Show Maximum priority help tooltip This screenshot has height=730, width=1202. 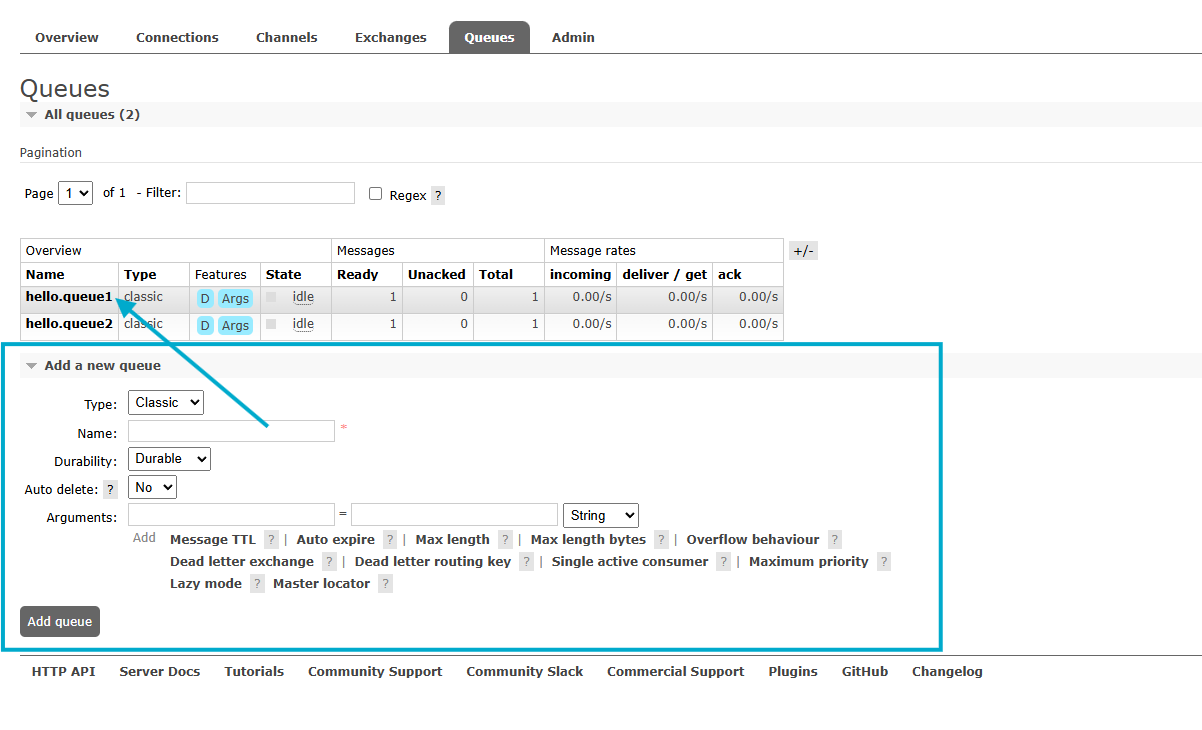click(884, 562)
